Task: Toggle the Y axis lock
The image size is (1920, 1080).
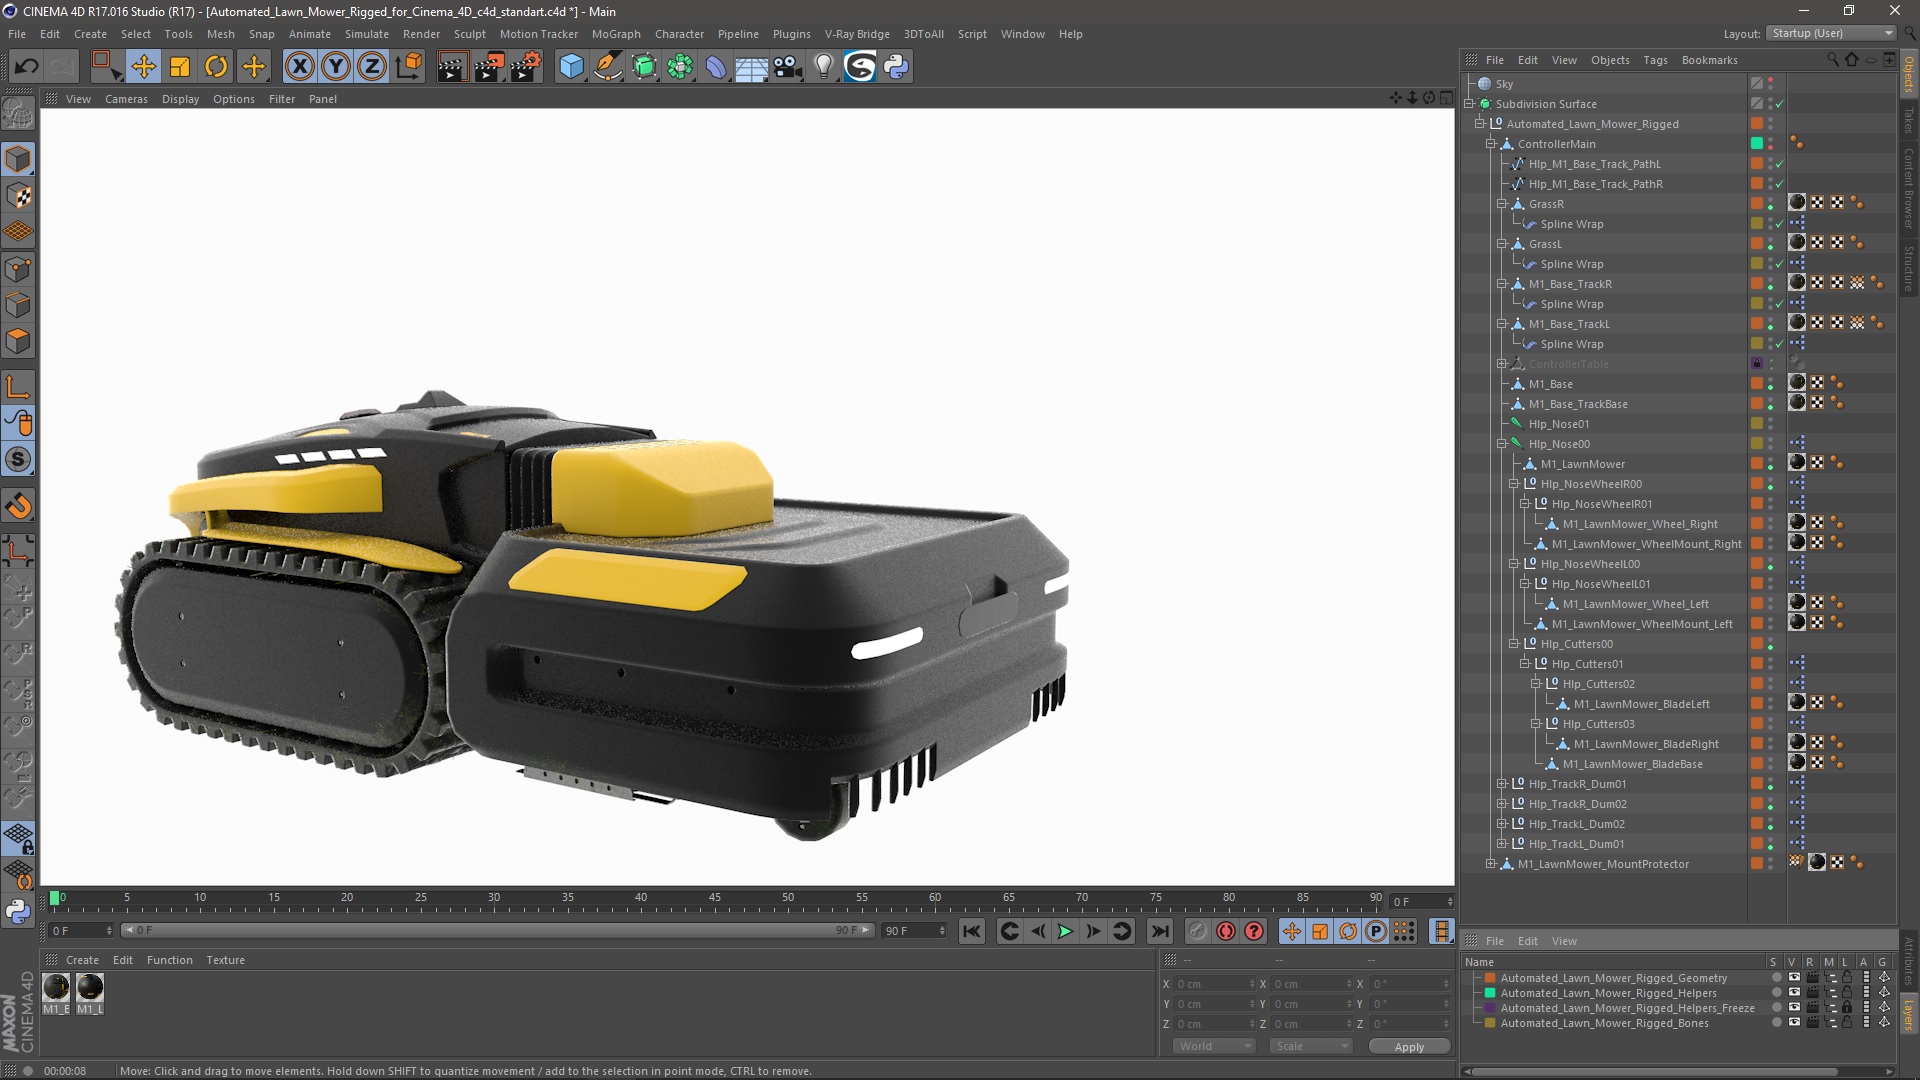Action: (335, 67)
